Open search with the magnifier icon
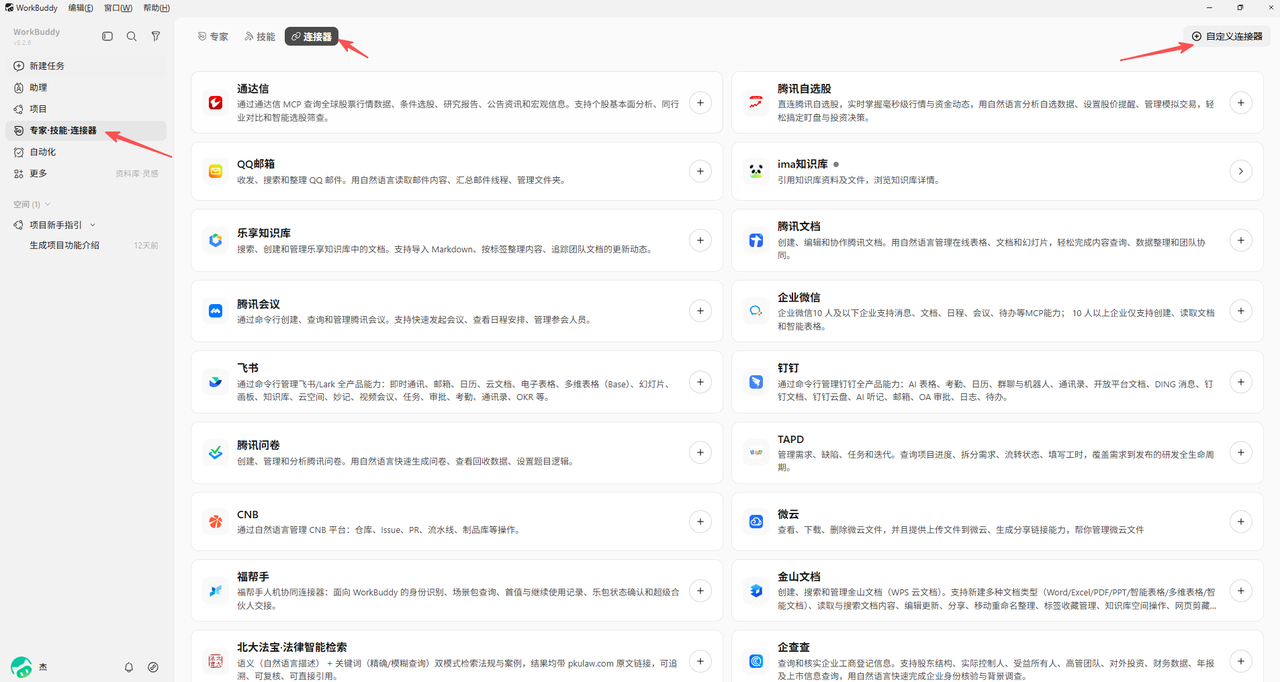The image size is (1280, 682). click(131, 36)
